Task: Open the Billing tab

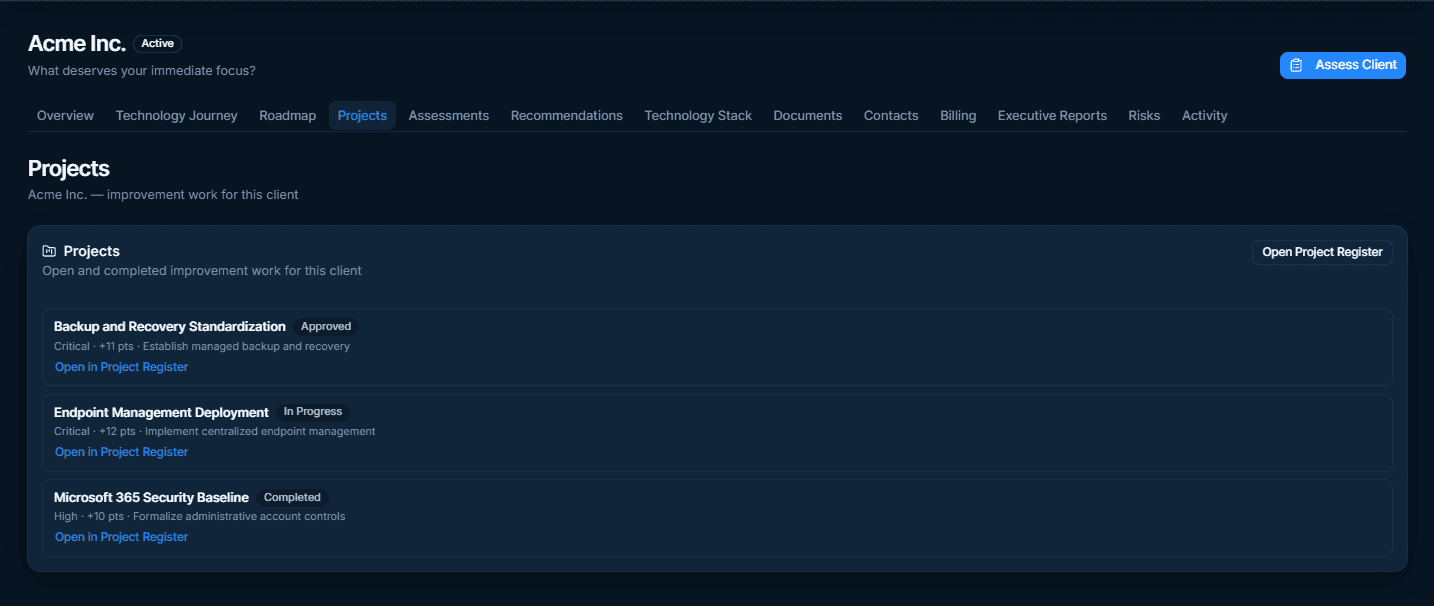Action: point(958,115)
